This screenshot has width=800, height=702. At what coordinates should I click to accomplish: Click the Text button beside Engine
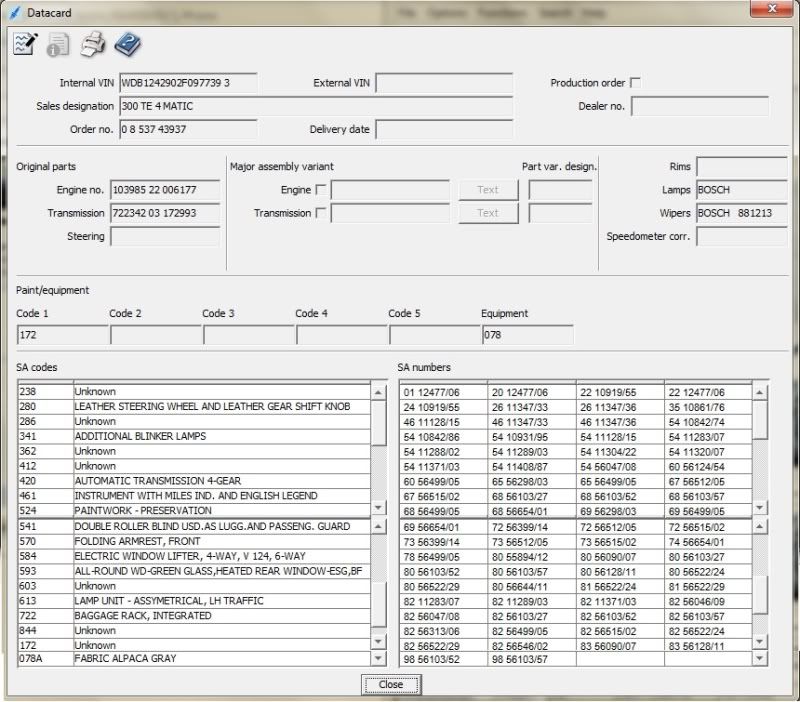(x=488, y=190)
